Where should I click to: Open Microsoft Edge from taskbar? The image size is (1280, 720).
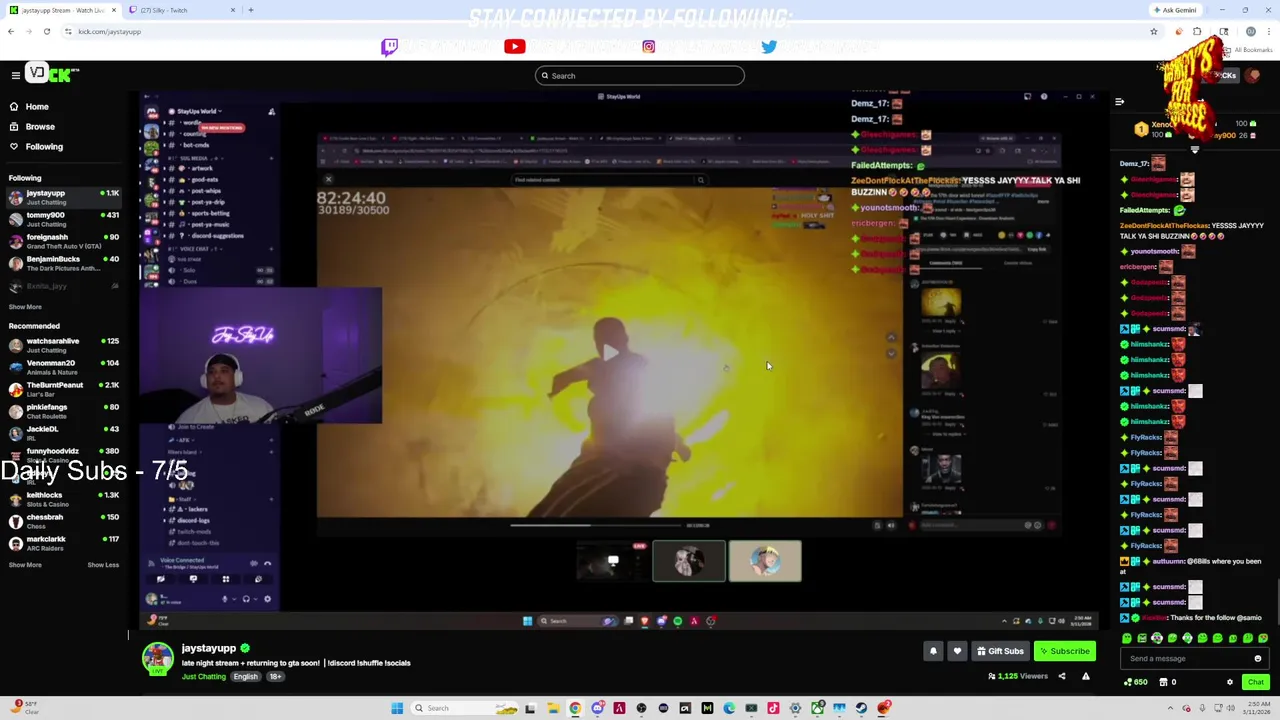pos(729,708)
